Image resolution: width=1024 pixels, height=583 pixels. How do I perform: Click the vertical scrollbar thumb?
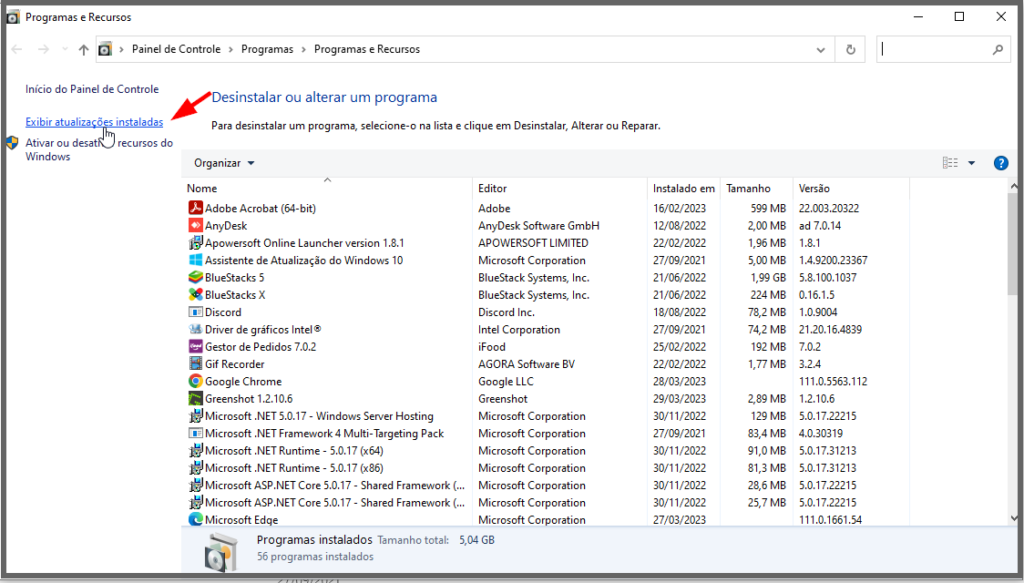[x=1013, y=244]
